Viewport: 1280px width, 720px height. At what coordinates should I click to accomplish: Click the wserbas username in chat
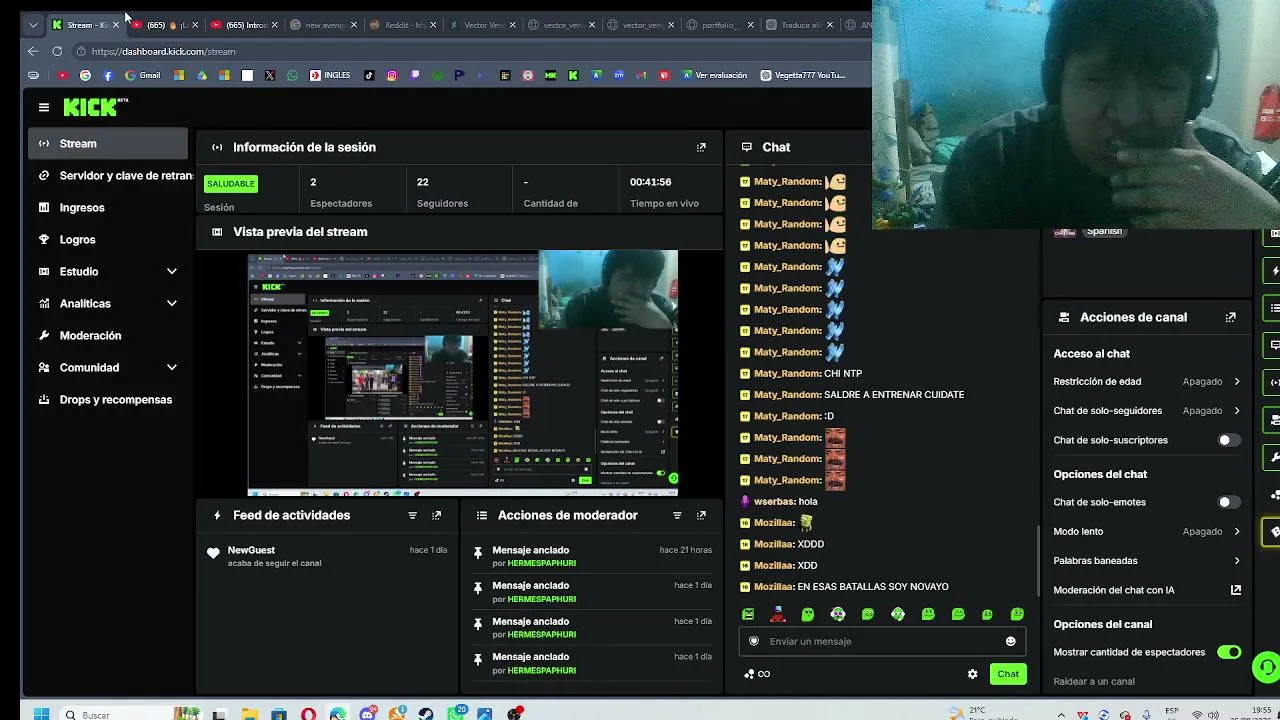pos(774,502)
